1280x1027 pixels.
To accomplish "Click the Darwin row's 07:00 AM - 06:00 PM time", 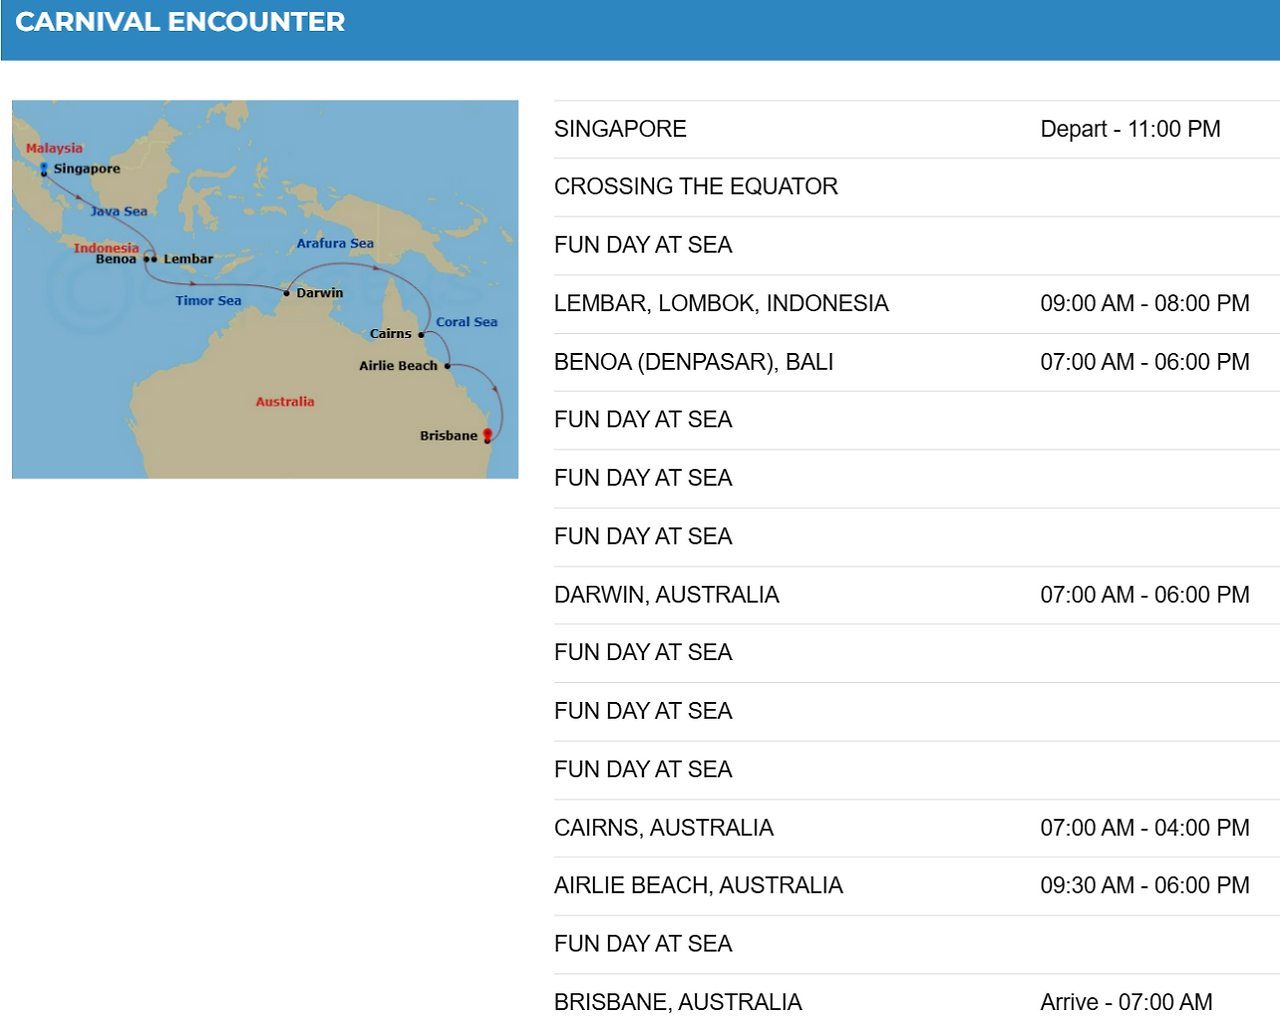I will [x=1145, y=595].
